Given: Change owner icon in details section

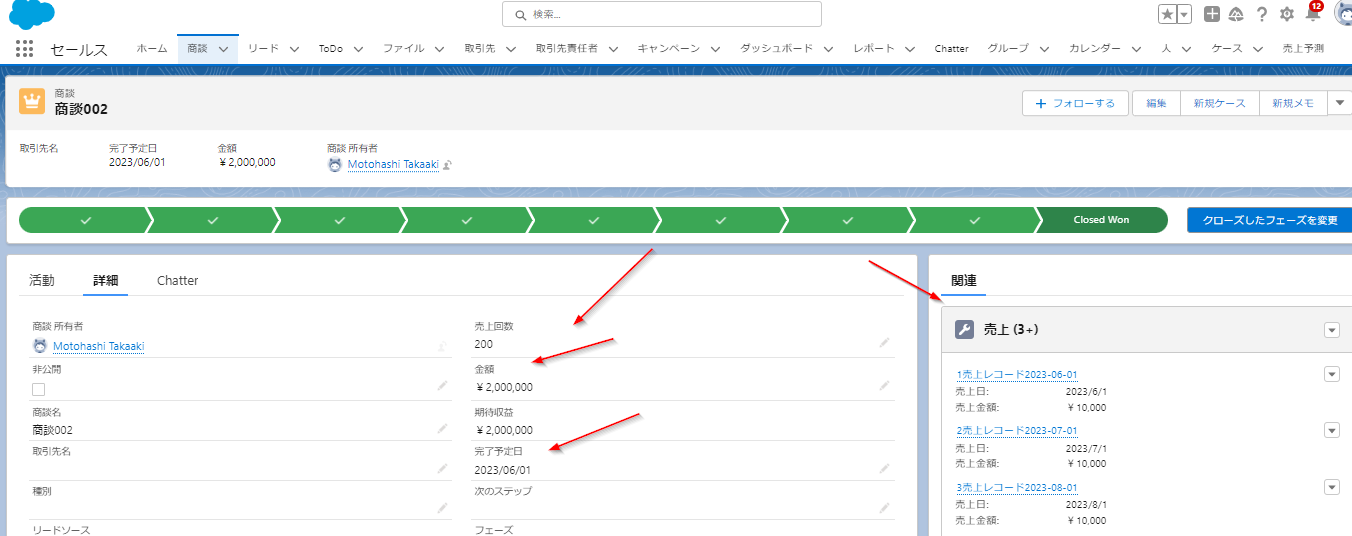Looking at the screenshot, I should (442, 346).
